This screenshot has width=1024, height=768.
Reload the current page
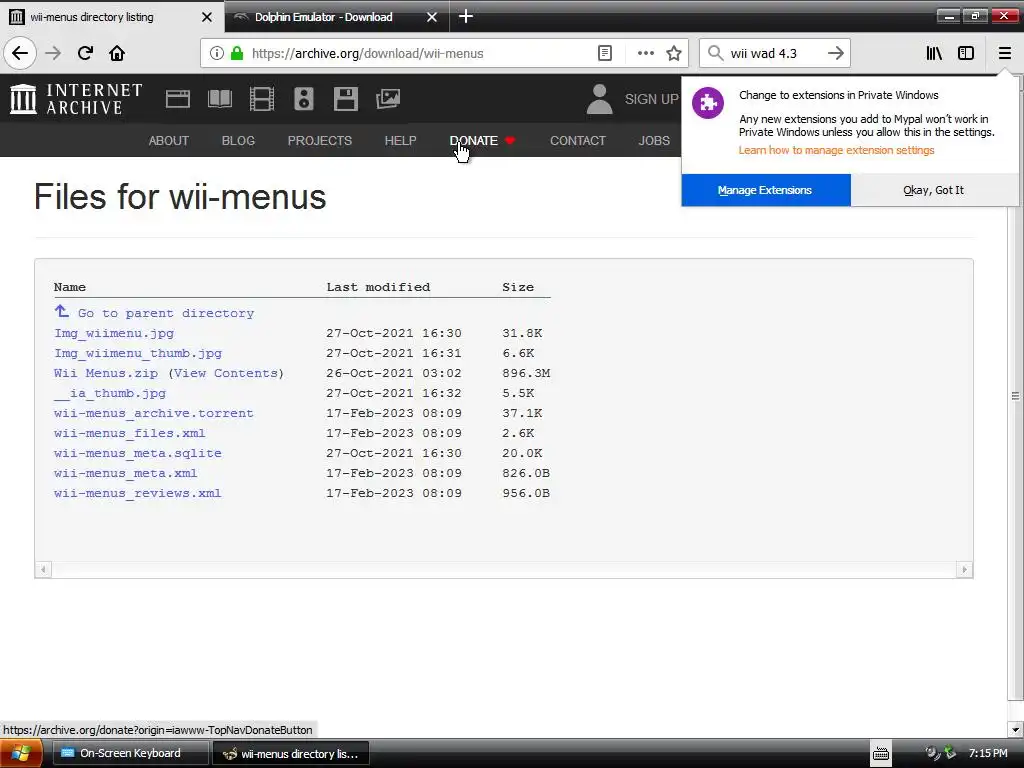(x=85, y=54)
